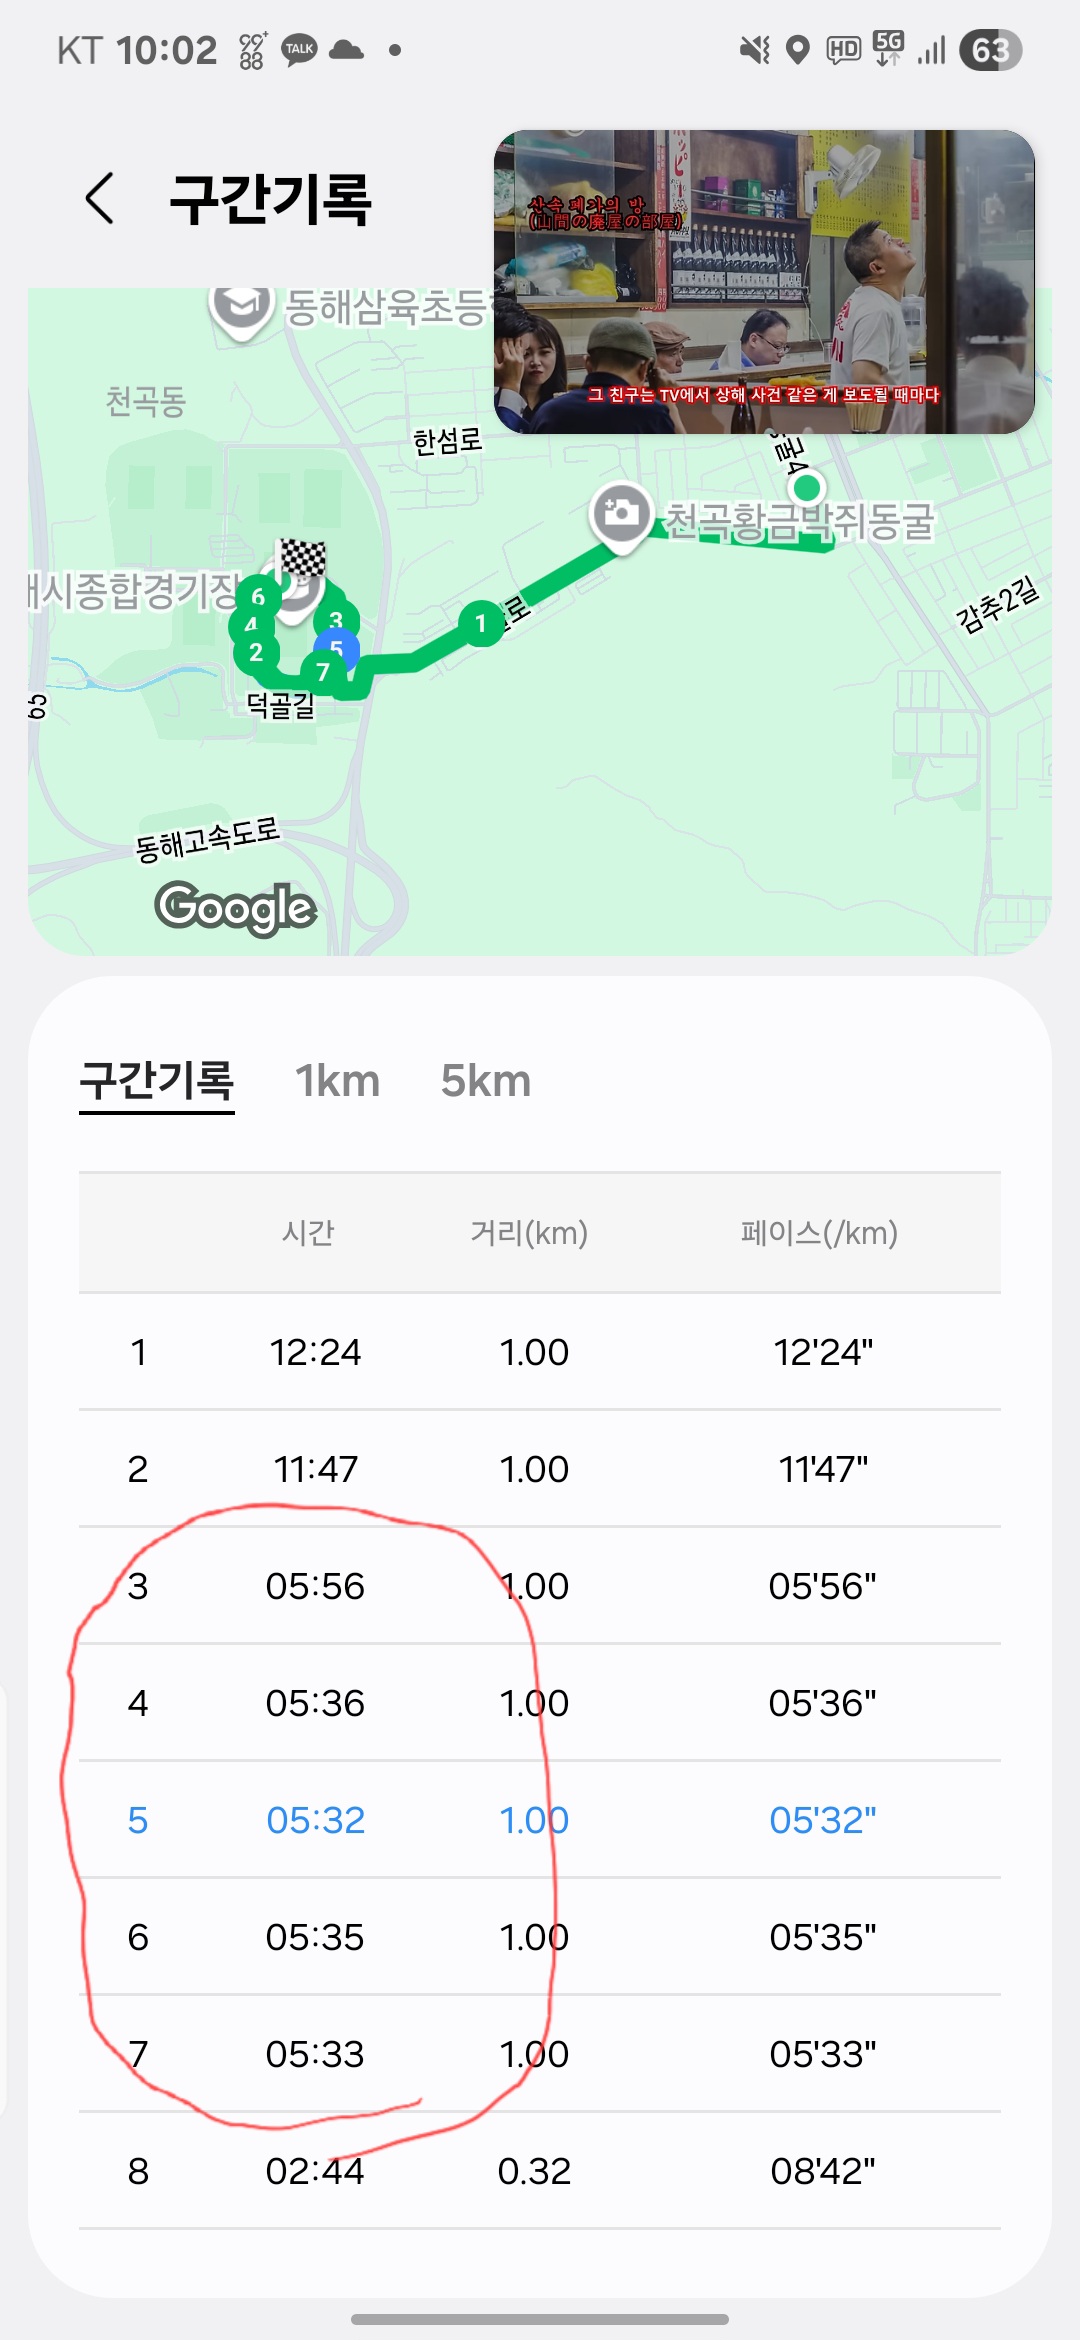1080x2340 pixels.
Task: Tap lap 8 row with 0.32 km
Action: point(540,2171)
